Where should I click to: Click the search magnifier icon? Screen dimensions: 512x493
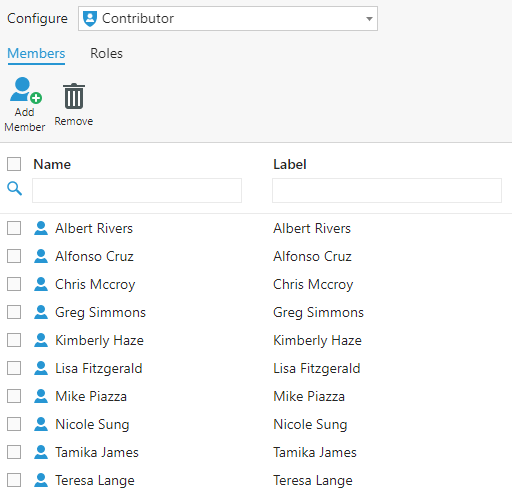[x=14, y=189]
